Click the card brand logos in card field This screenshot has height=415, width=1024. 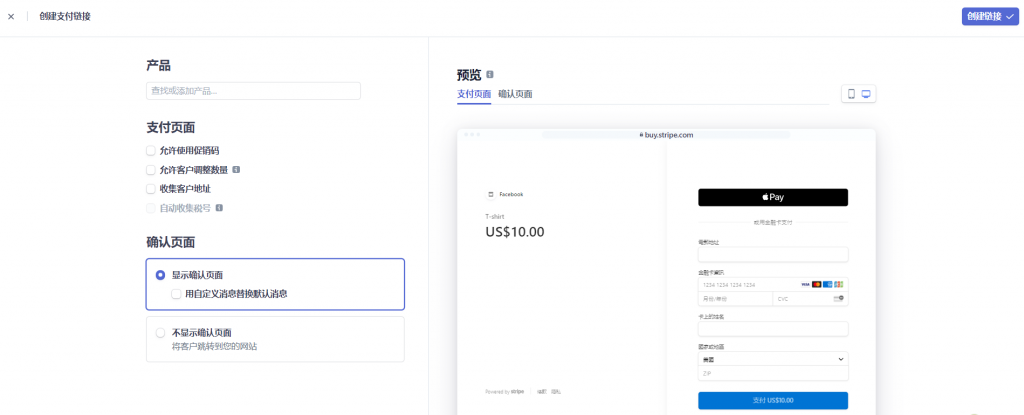click(x=822, y=284)
